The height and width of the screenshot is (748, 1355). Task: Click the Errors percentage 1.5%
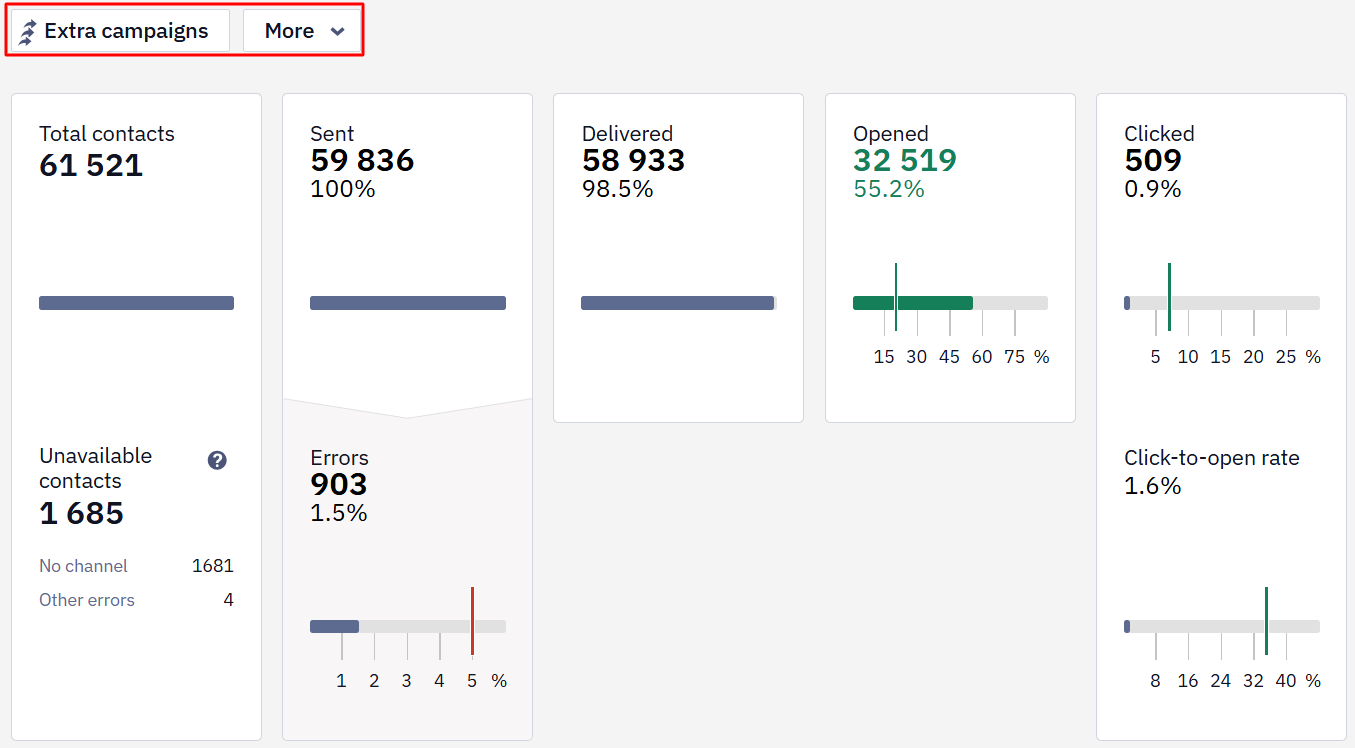click(x=339, y=513)
